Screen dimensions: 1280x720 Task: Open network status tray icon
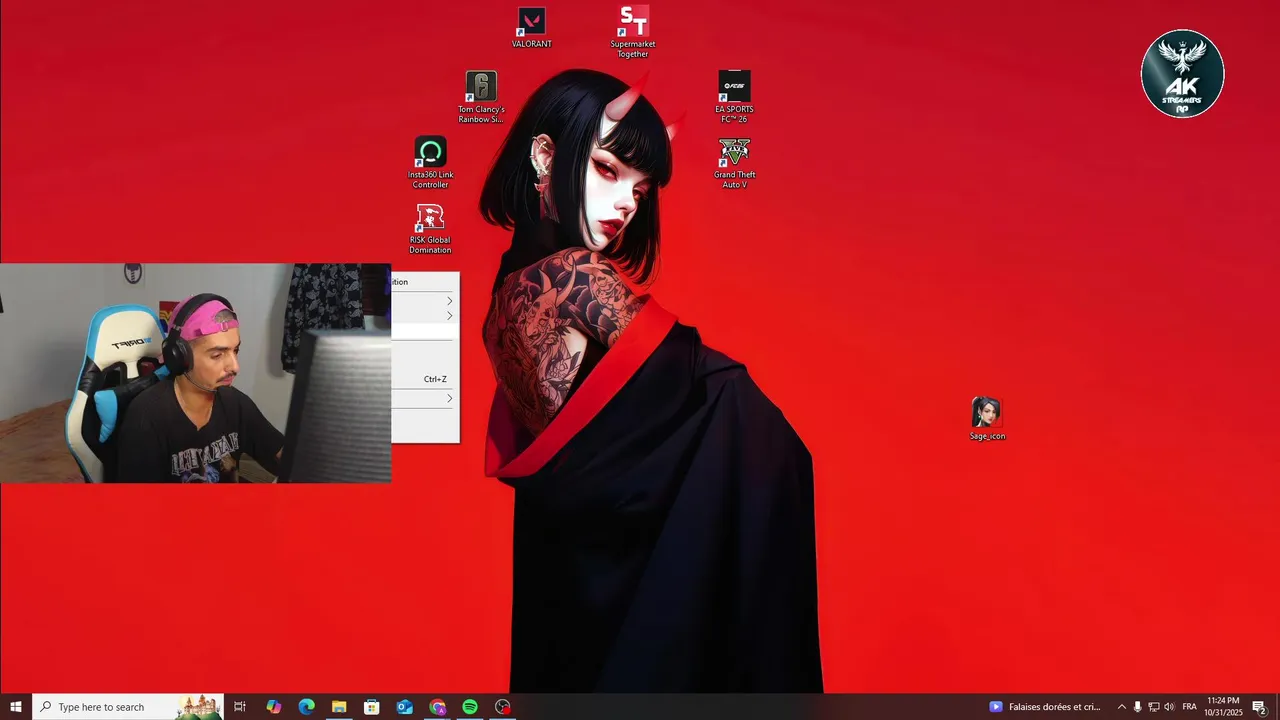coord(1153,707)
